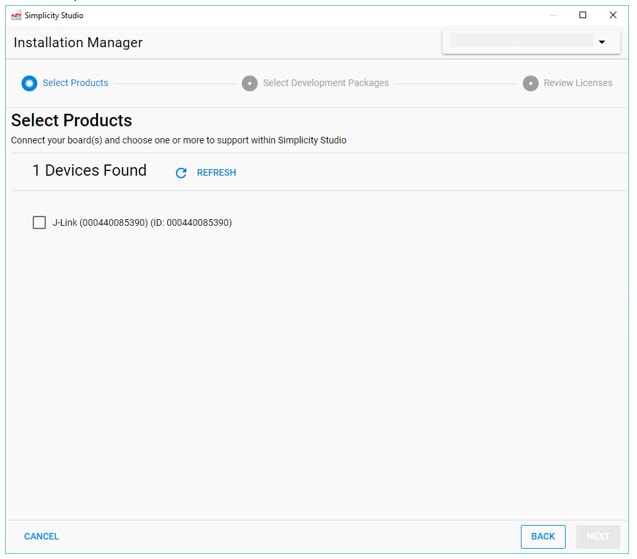Click the Select Development Packages step circle
The height and width of the screenshot is (559, 637).
pos(250,83)
